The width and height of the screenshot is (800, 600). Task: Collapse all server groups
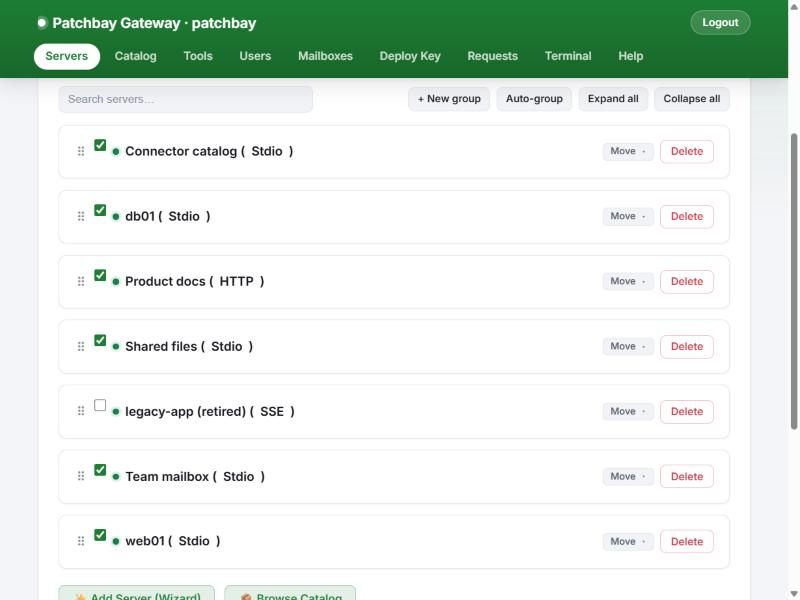point(691,99)
